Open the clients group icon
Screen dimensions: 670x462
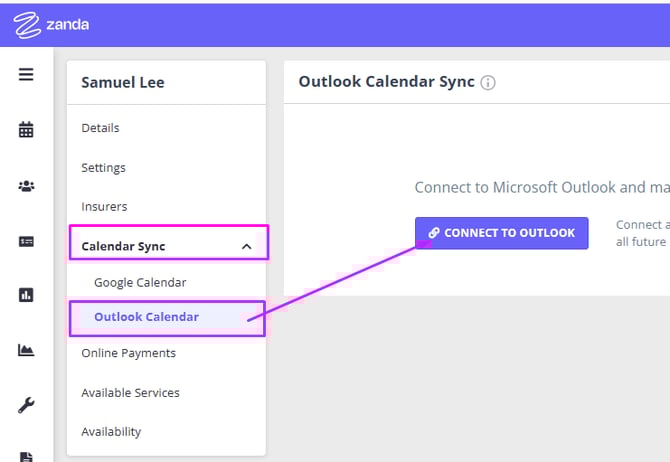point(26,185)
